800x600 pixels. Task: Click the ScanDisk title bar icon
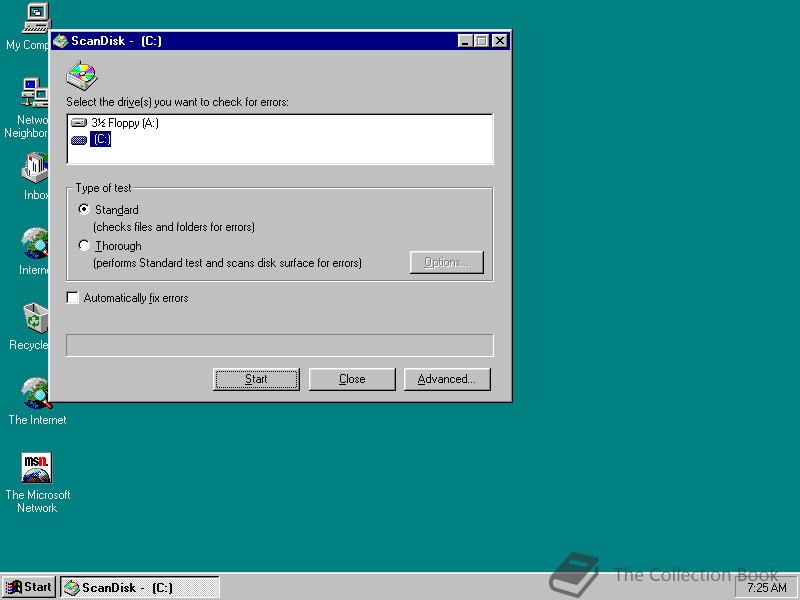click(x=60, y=41)
